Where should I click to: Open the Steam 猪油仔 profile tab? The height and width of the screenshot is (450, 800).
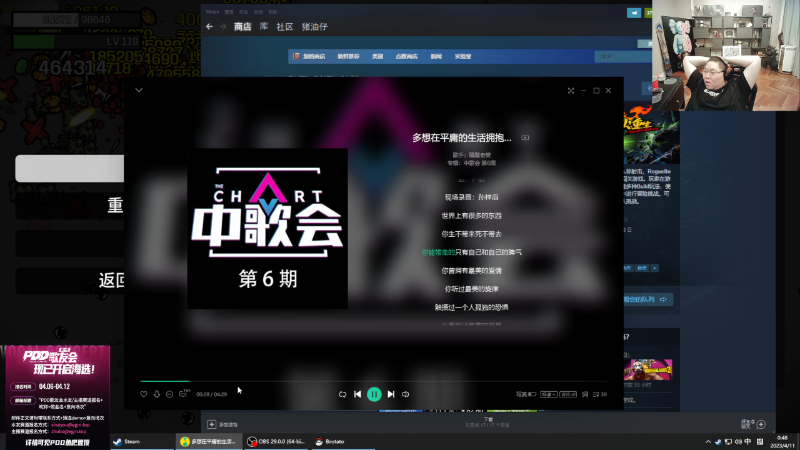315,27
